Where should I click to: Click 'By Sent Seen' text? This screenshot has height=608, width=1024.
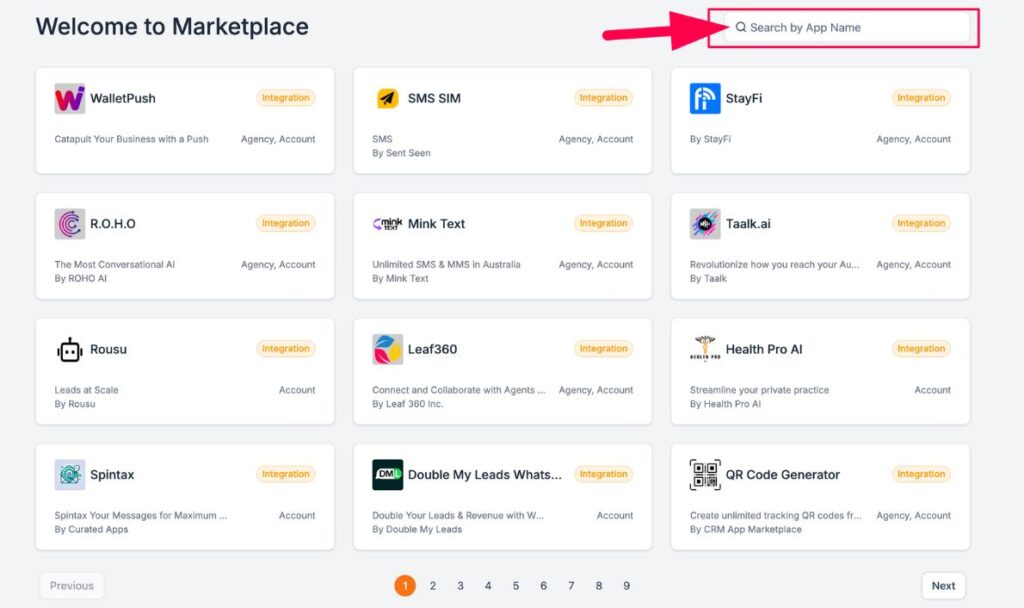tap(401, 153)
